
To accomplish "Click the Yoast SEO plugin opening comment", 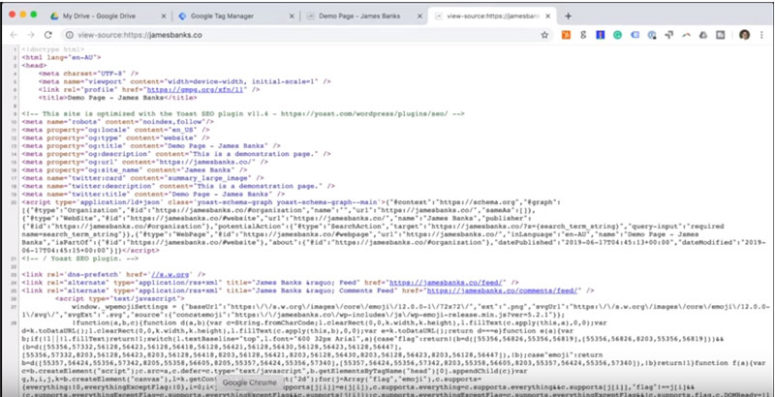I will point(243,114).
